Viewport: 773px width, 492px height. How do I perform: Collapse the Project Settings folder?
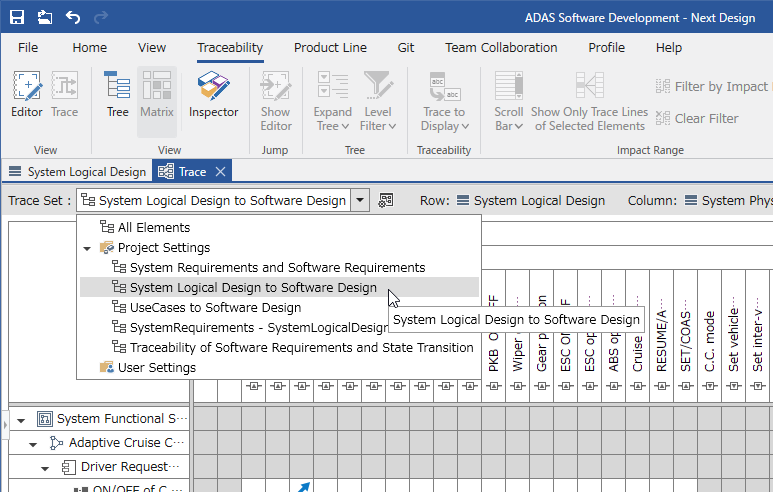point(87,248)
